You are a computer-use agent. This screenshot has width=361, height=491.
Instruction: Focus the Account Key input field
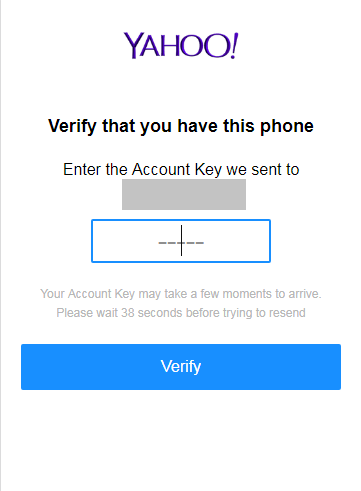click(181, 241)
